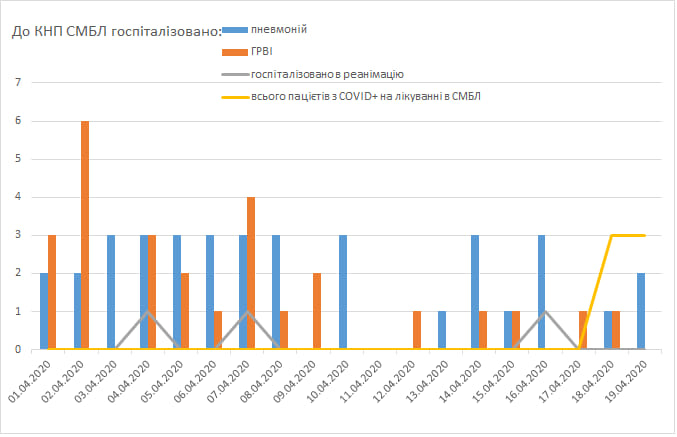This screenshot has height=437, width=677.
Task: Click the gray line peak at 04.04.2020
Action: tap(148, 312)
